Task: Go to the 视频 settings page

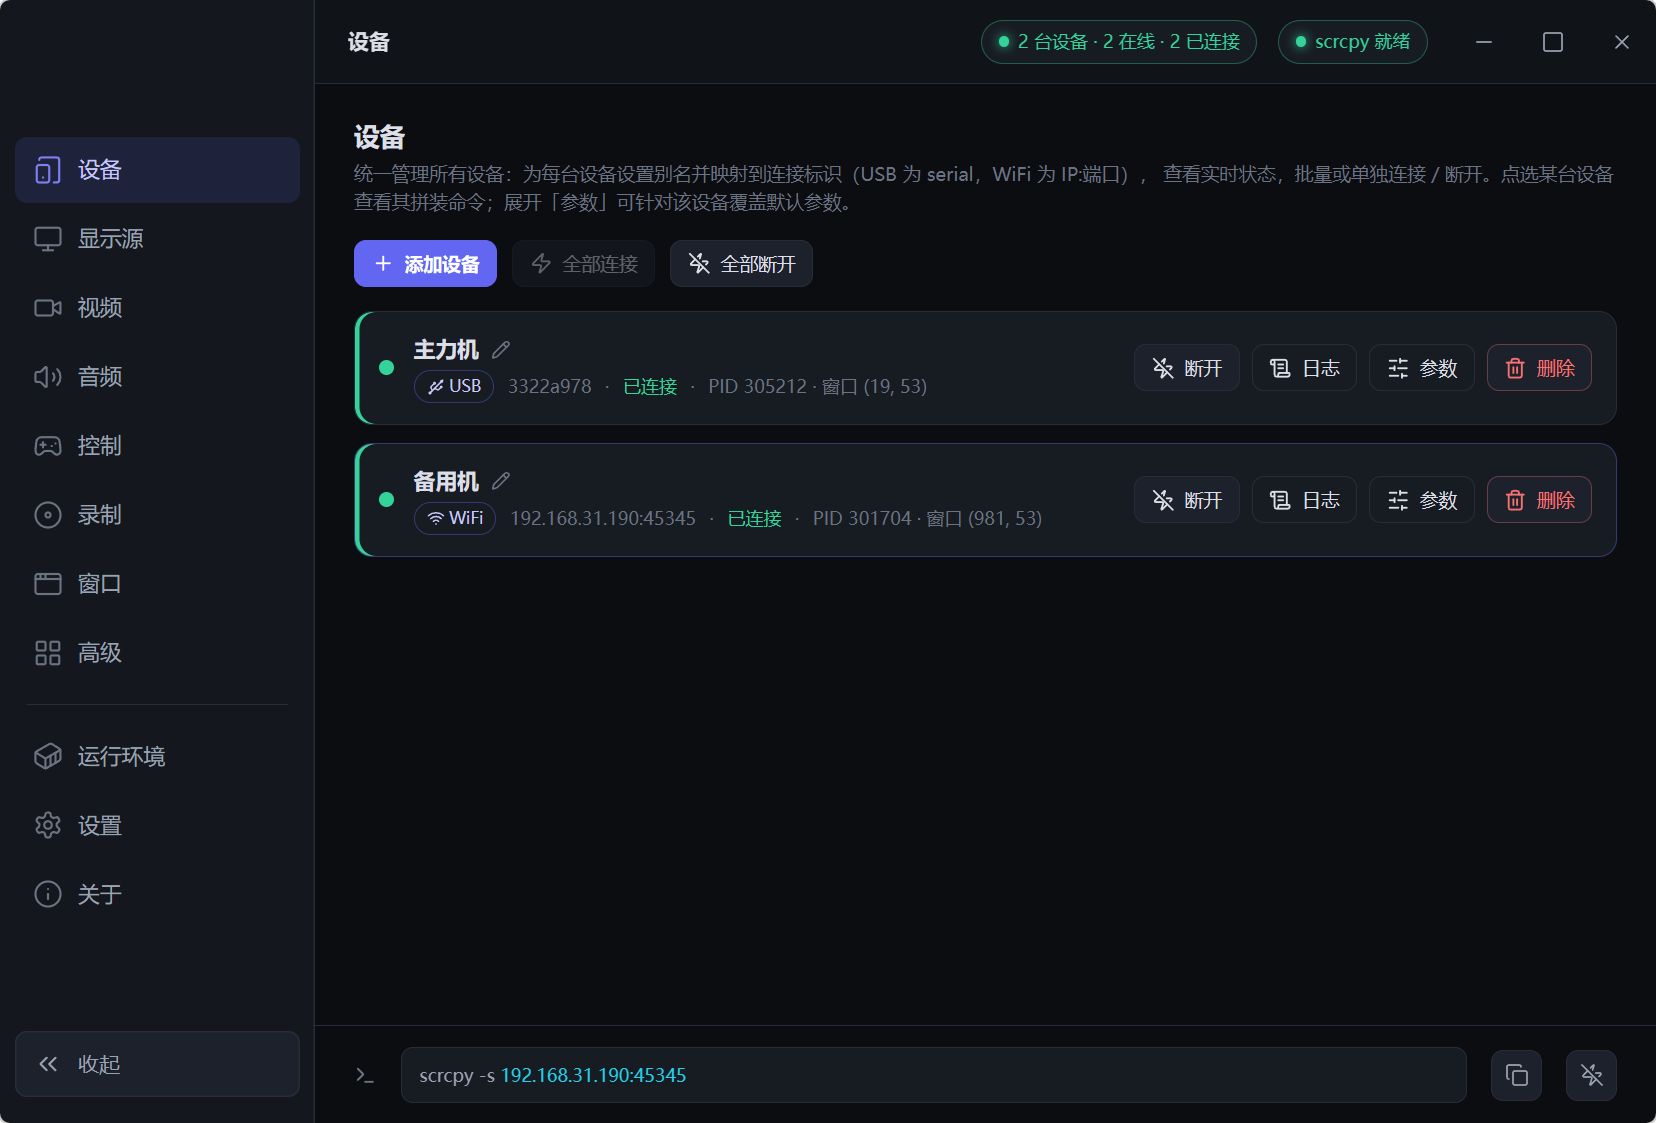Action: (x=157, y=308)
